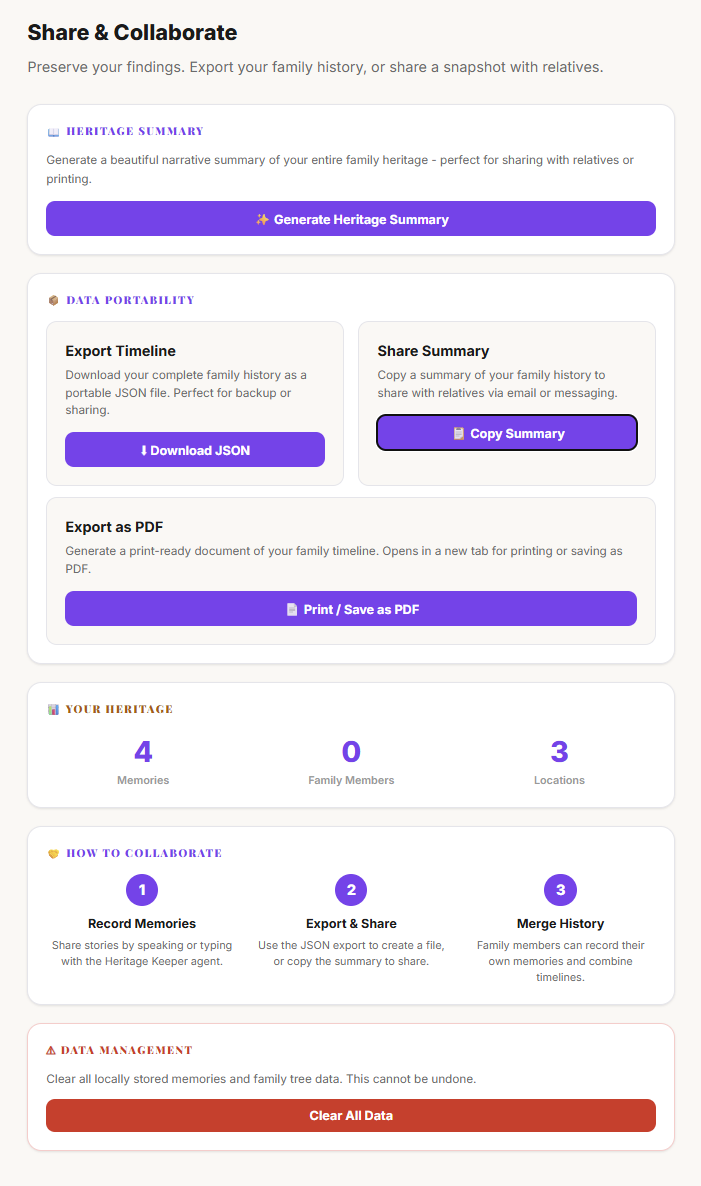Image resolution: width=701 pixels, height=1186 pixels.
Task: Click the Export Timeline card heading
Action: point(120,351)
